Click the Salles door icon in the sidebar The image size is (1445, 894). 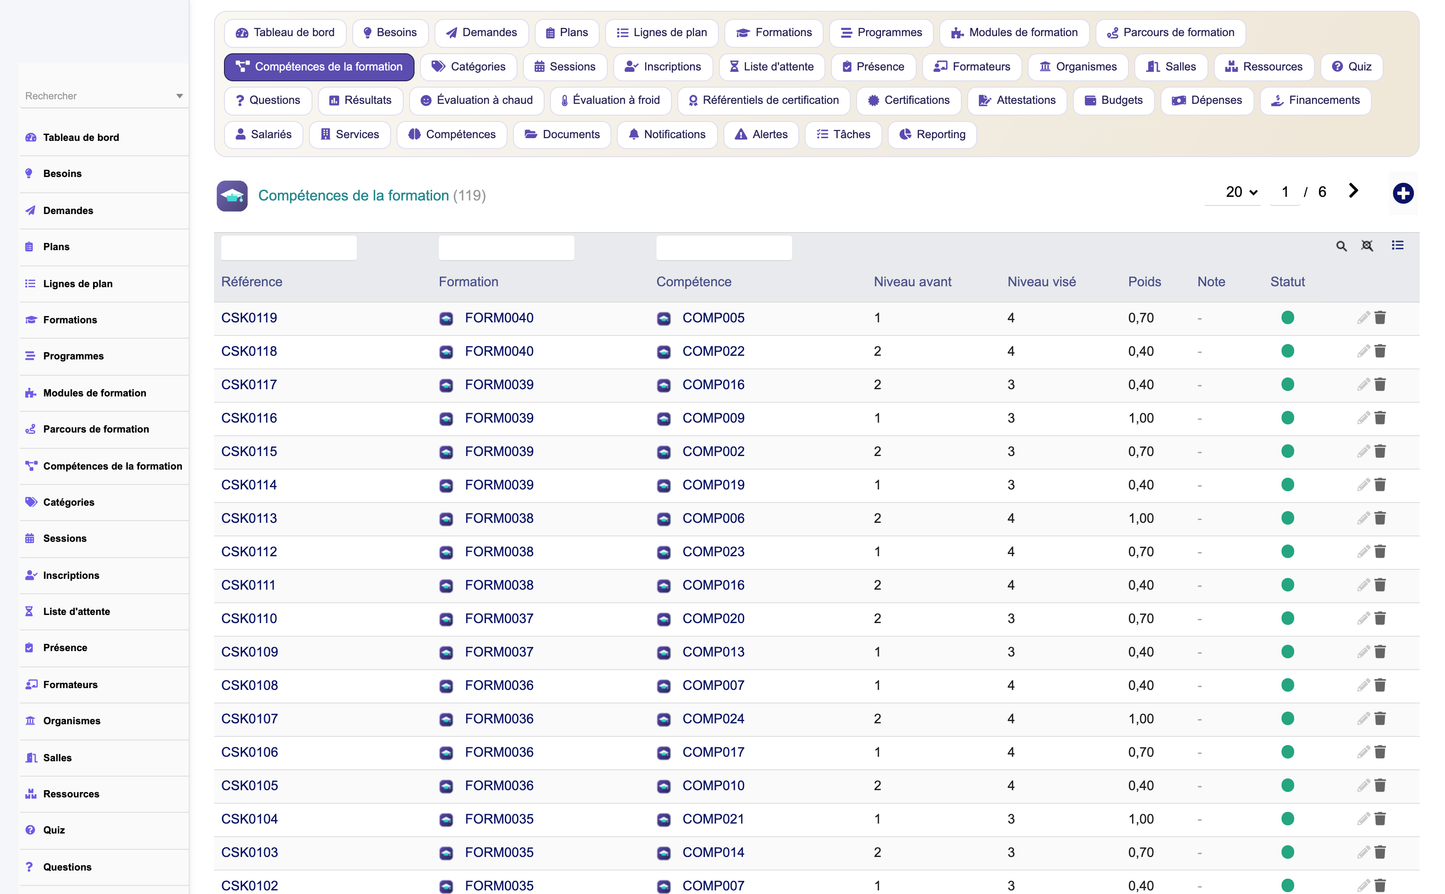coord(30,758)
